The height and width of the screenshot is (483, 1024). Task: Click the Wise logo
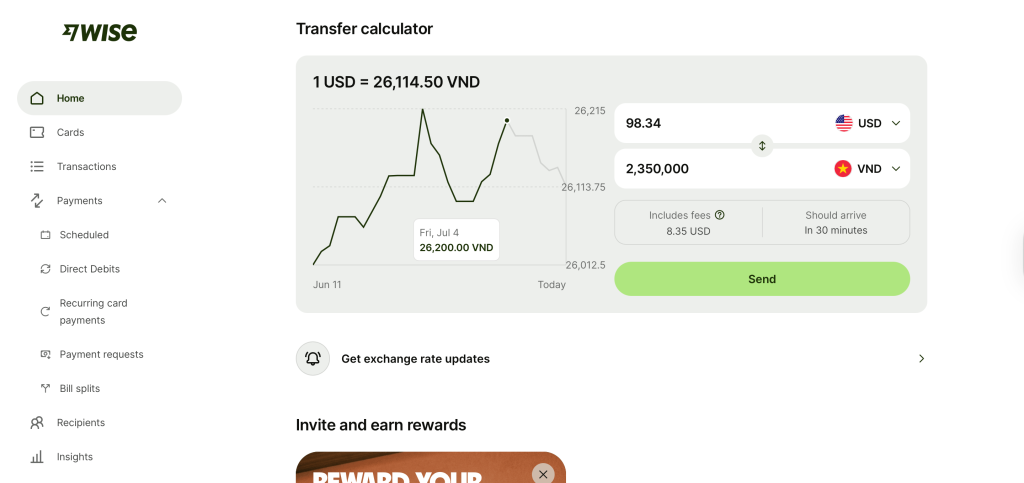click(x=99, y=32)
